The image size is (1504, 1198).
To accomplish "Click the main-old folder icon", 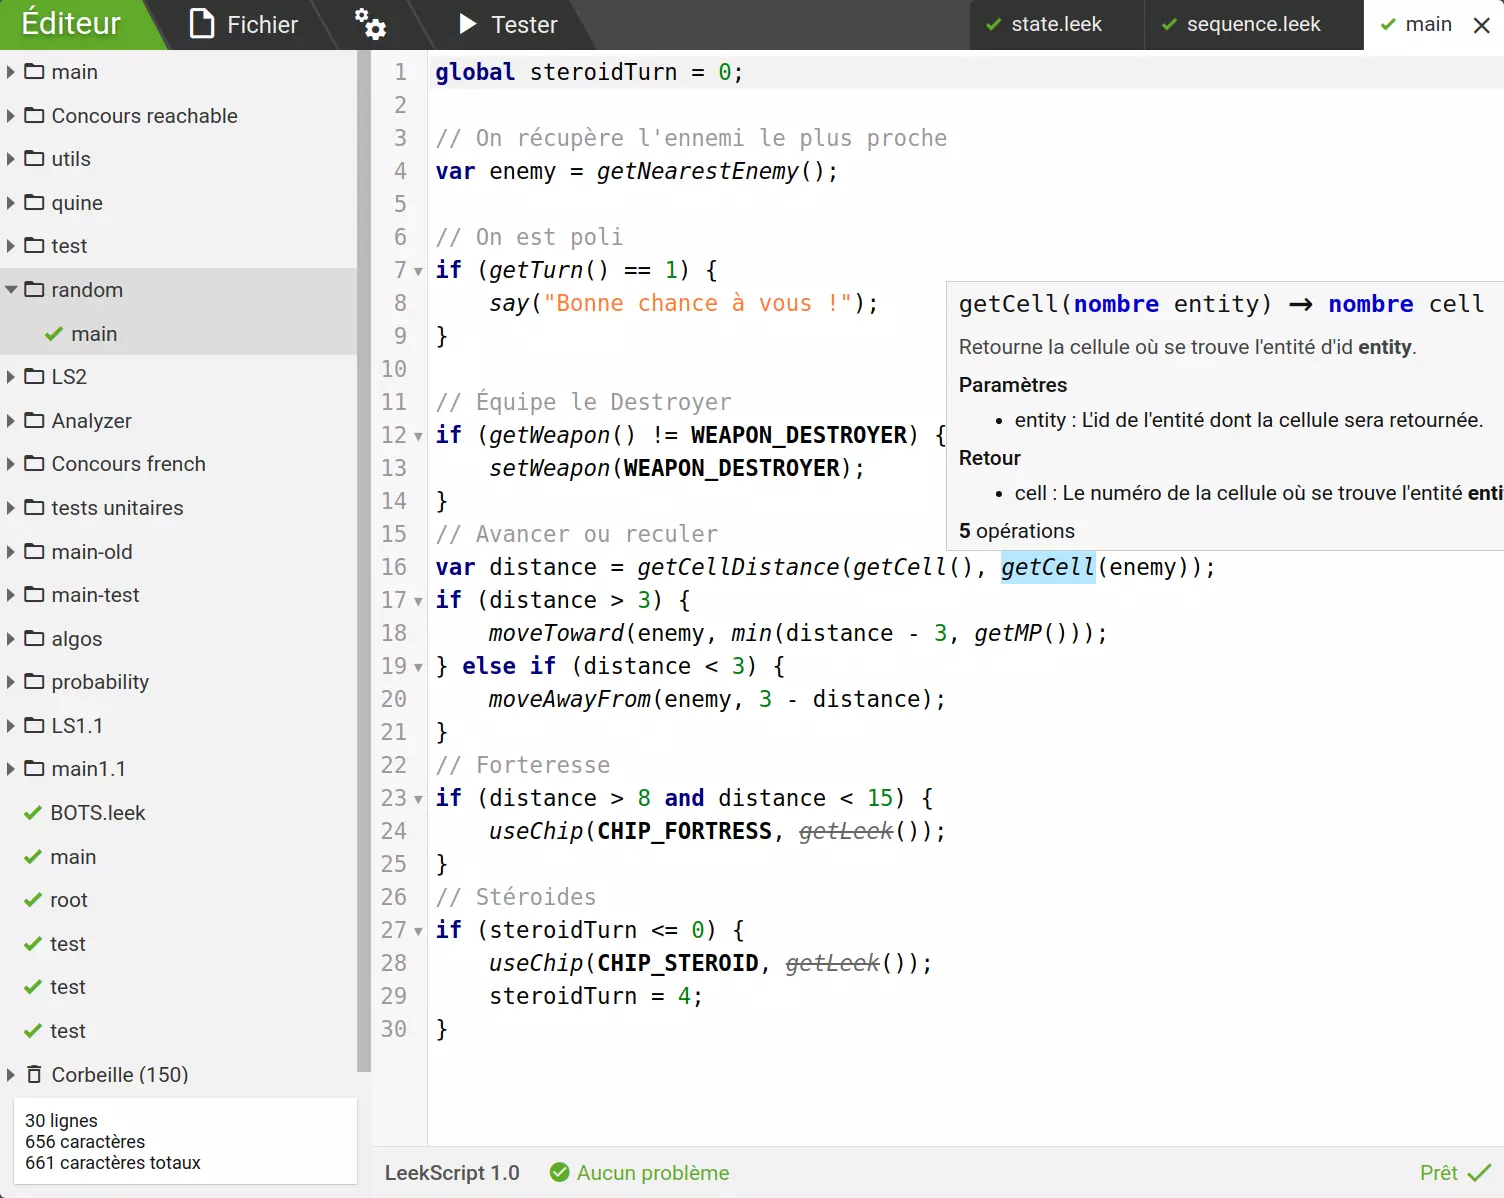I will tap(35, 551).
